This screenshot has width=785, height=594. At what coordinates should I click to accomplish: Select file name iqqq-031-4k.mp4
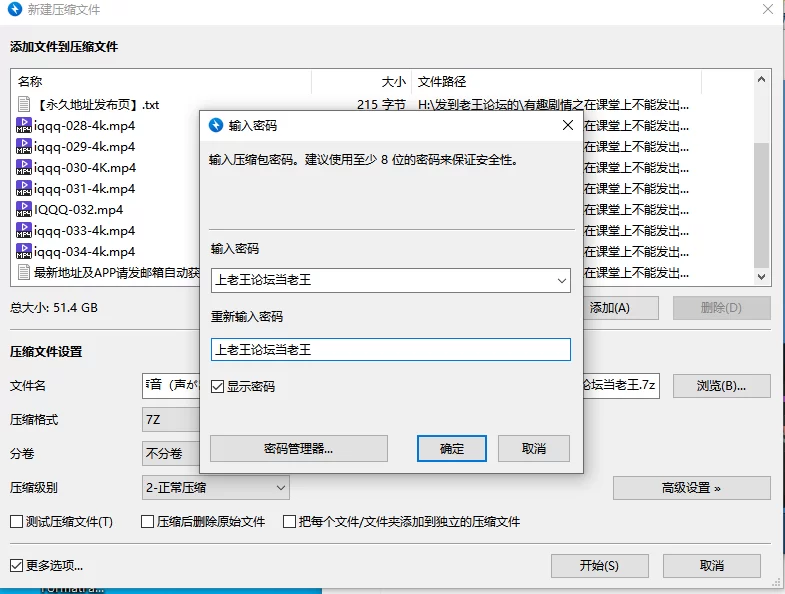[x=85, y=189]
